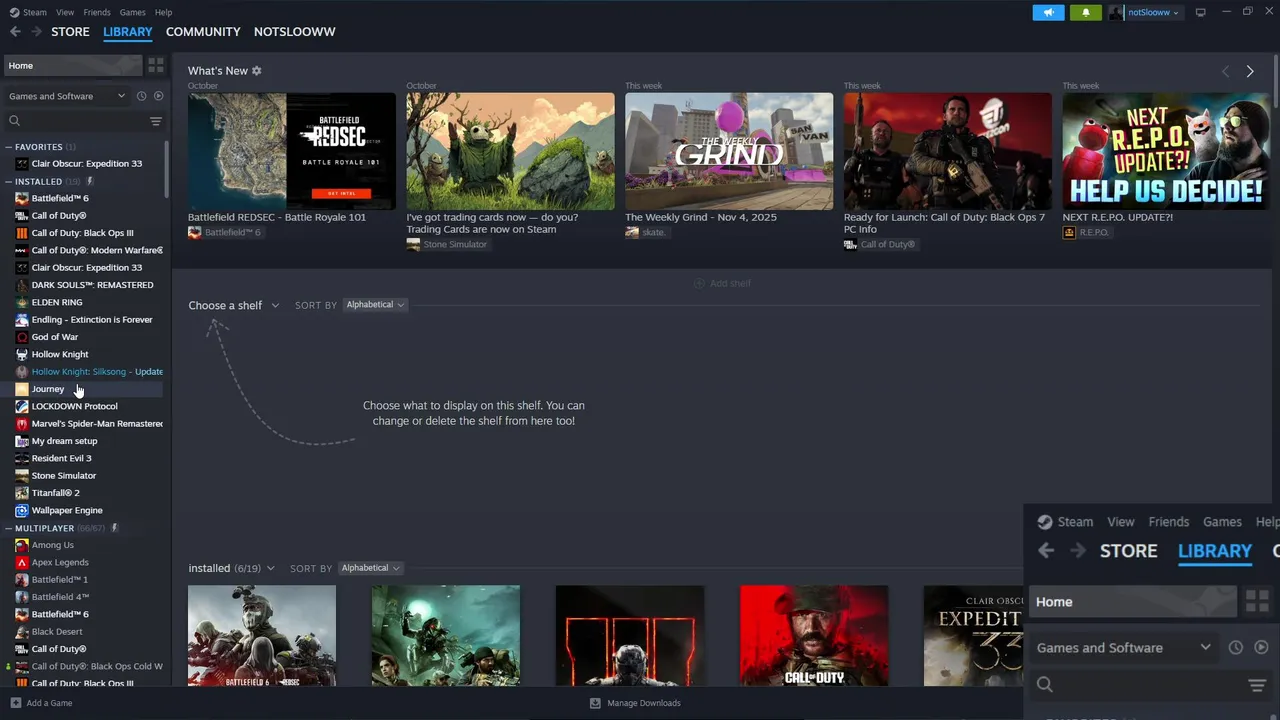Open the Games menu in the main top menu bar
This screenshot has width=1280, height=720.
pos(132,12)
